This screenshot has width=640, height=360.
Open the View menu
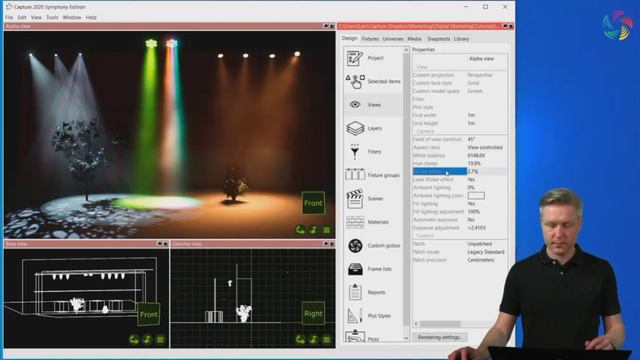click(36, 18)
